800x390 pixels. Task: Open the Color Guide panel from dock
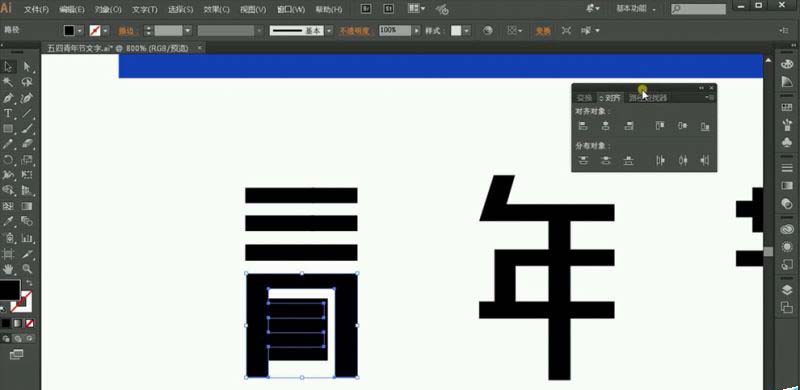tap(787, 82)
